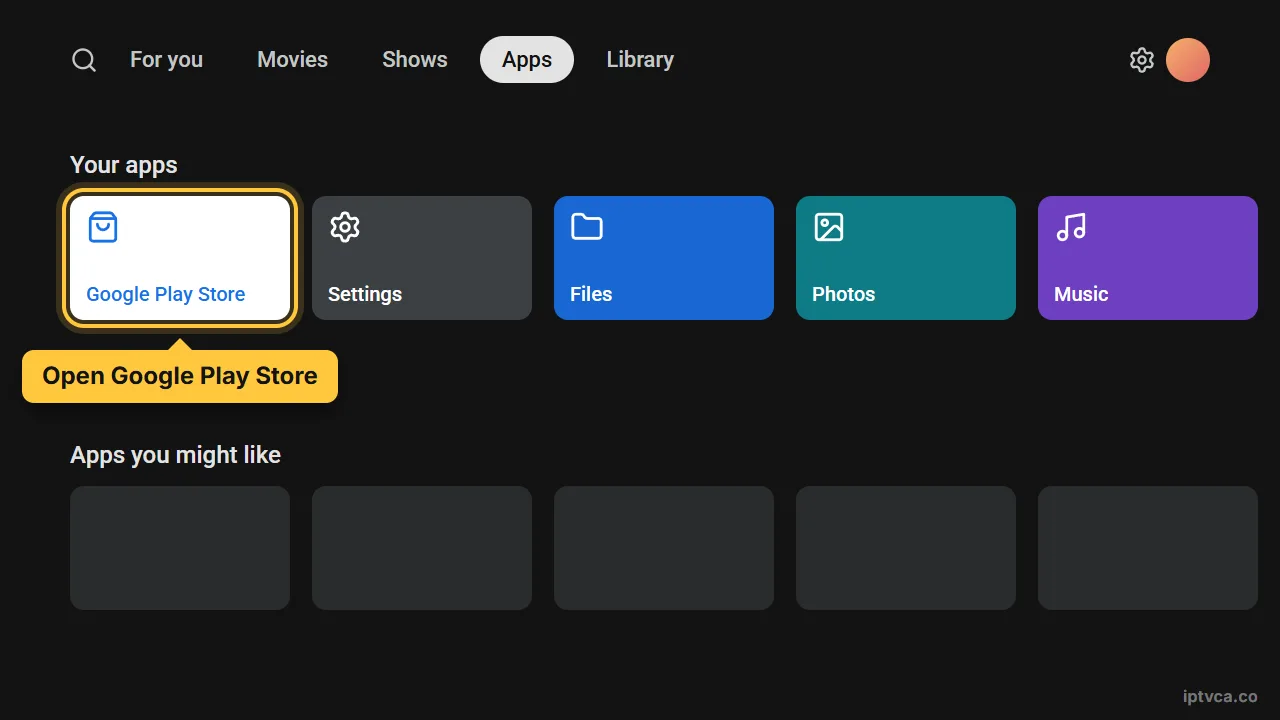Go to the Library tab
This screenshot has height=720, width=1280.
point(640,60)
